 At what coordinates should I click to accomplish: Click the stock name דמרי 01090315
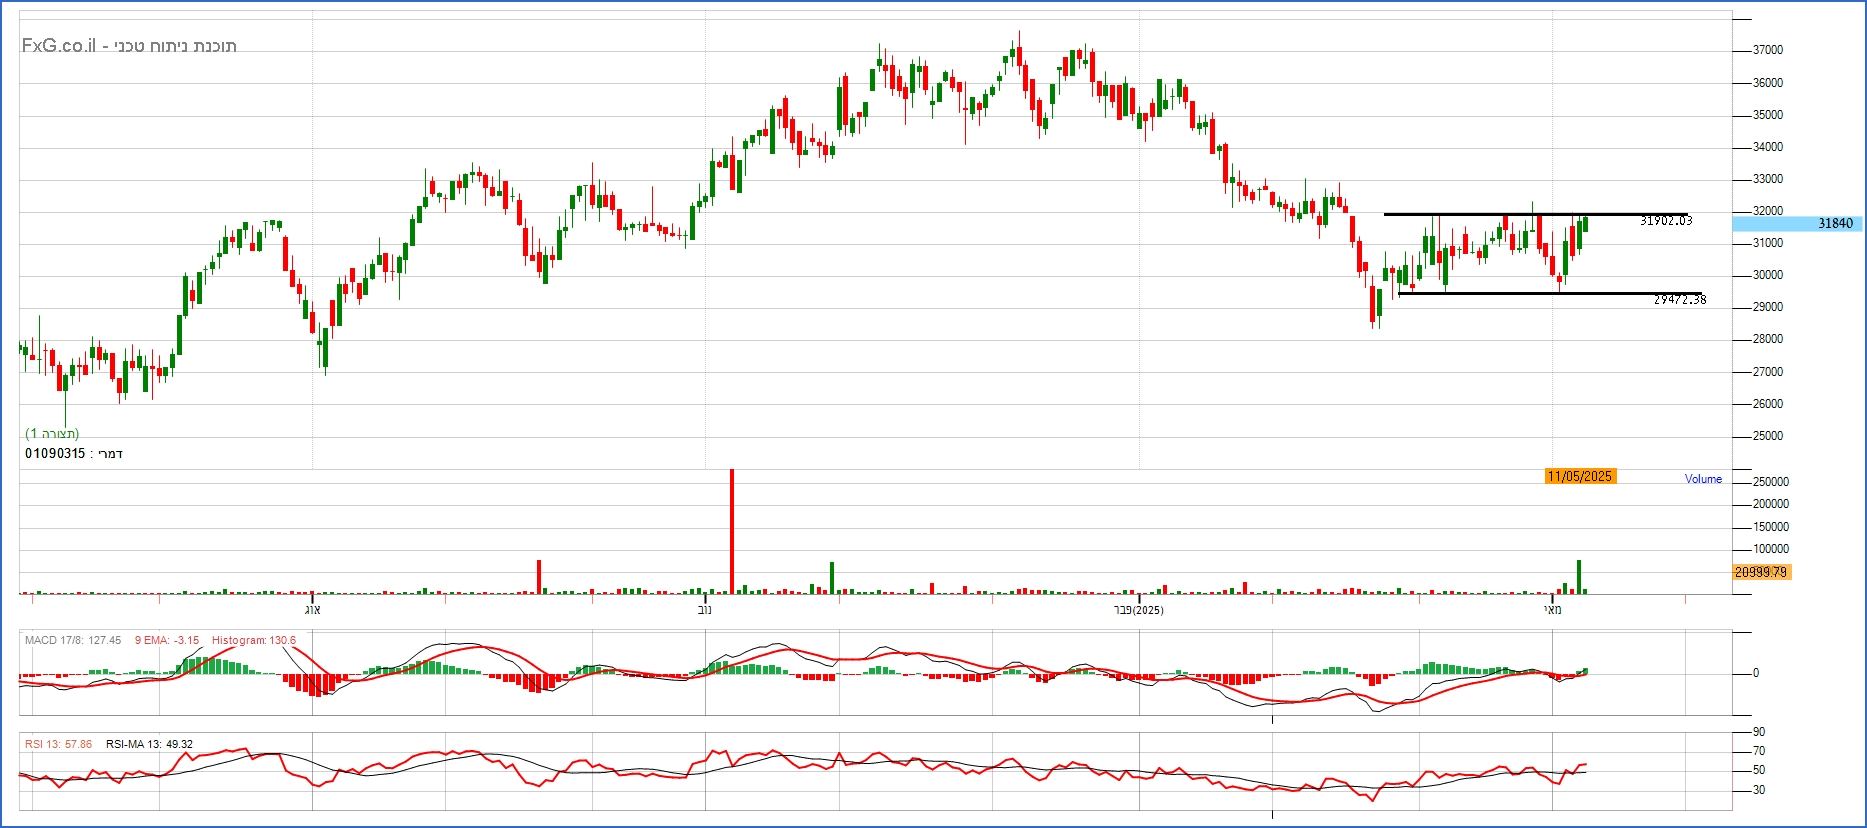coord(74,454)
